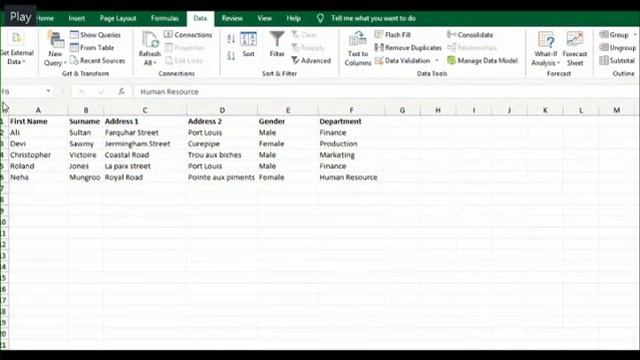The height and width of the screenshot is (360, 640).
Task: Launch Text to Columns
Action: pyautogui.click(x=358, y=49)
